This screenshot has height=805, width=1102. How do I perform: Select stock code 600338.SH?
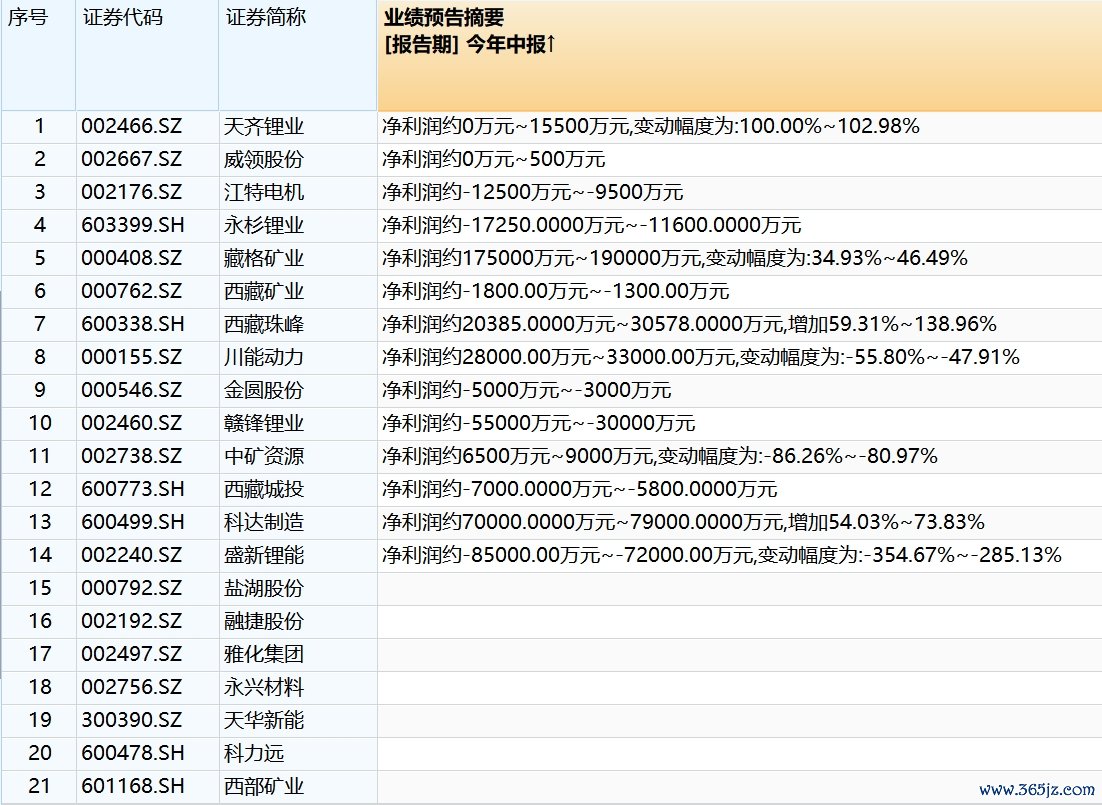pos(133,324)
